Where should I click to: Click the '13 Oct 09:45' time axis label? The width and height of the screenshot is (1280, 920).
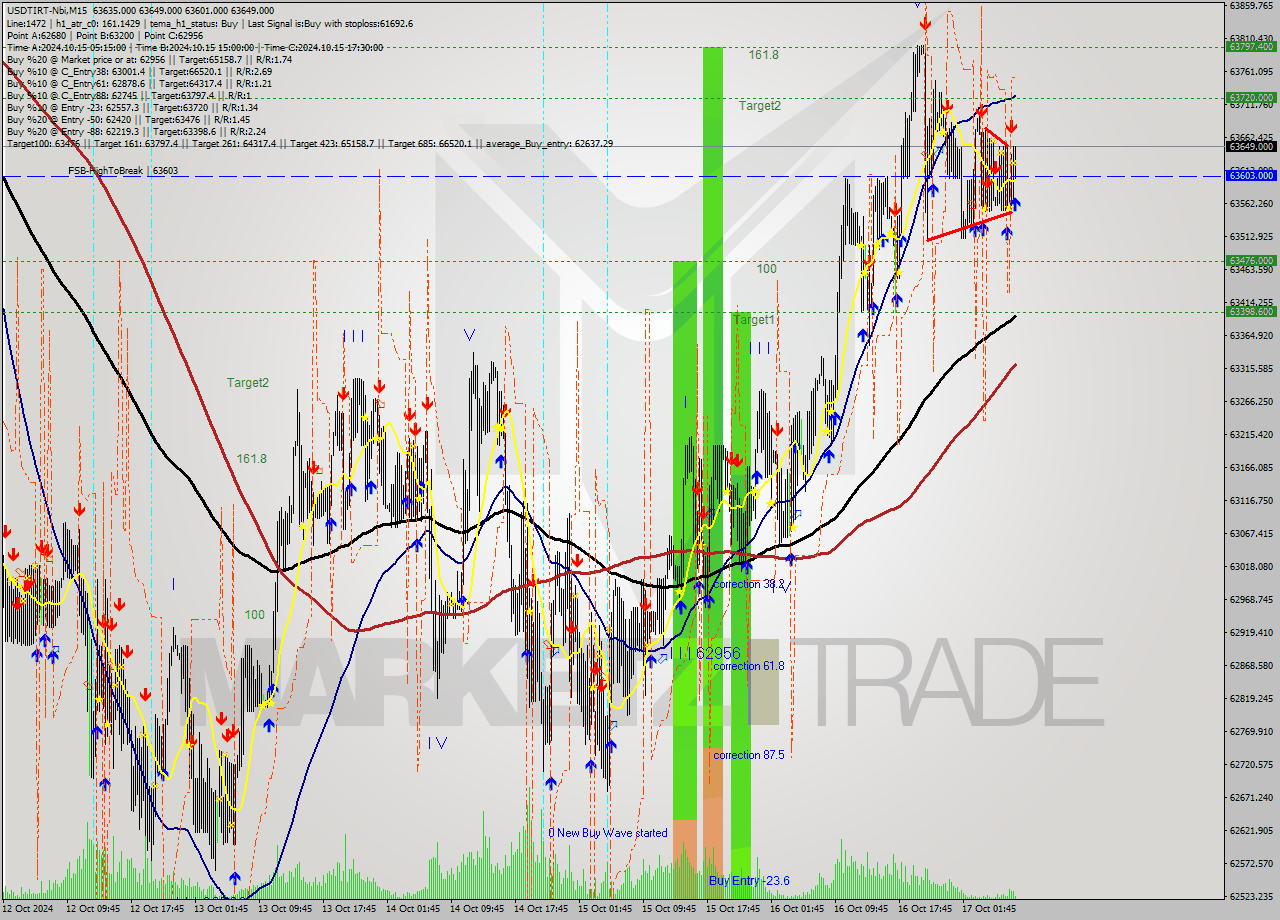coord(284,909)
